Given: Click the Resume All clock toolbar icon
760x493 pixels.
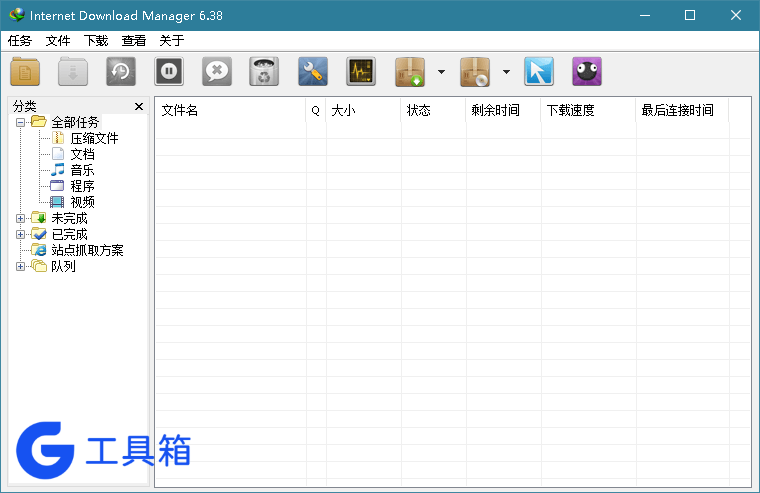Looking at the screenshot, I should coord(121,72).
